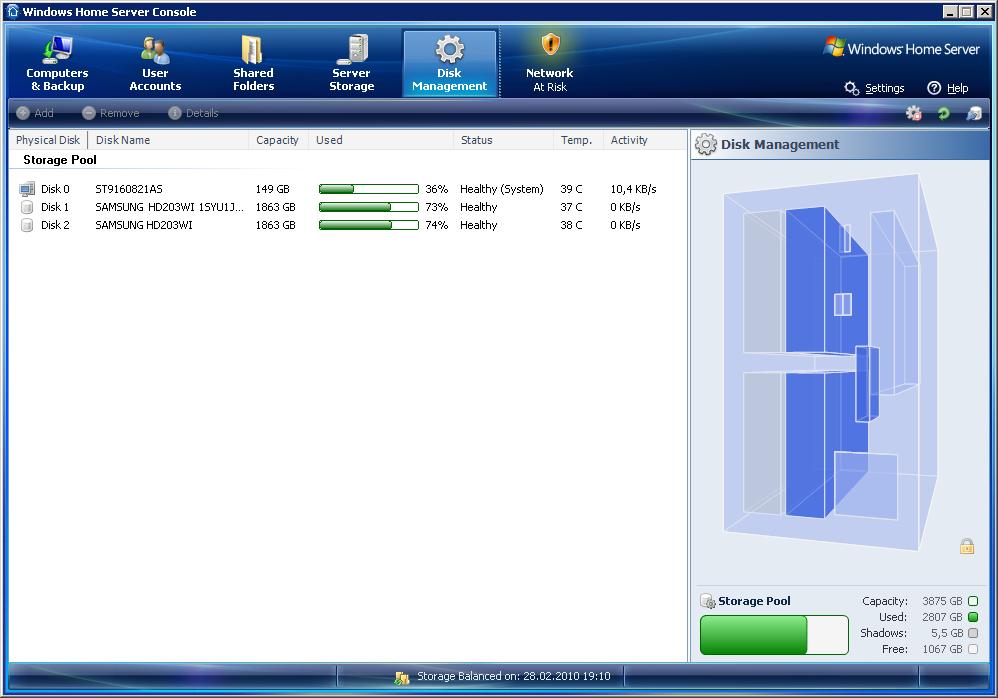
Task: Open the Settings dialog
Action: click(875, 88)
